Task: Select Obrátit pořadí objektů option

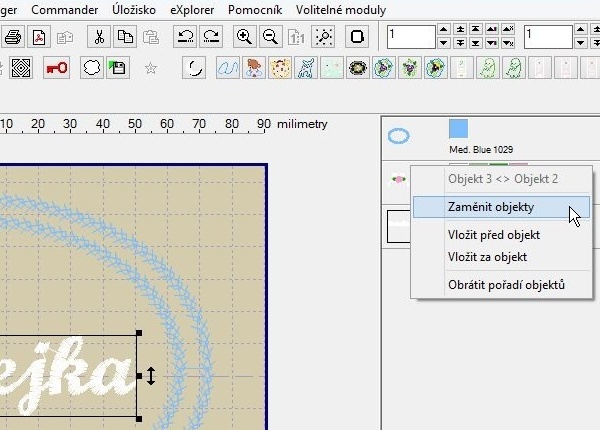Action: [506, 285]
